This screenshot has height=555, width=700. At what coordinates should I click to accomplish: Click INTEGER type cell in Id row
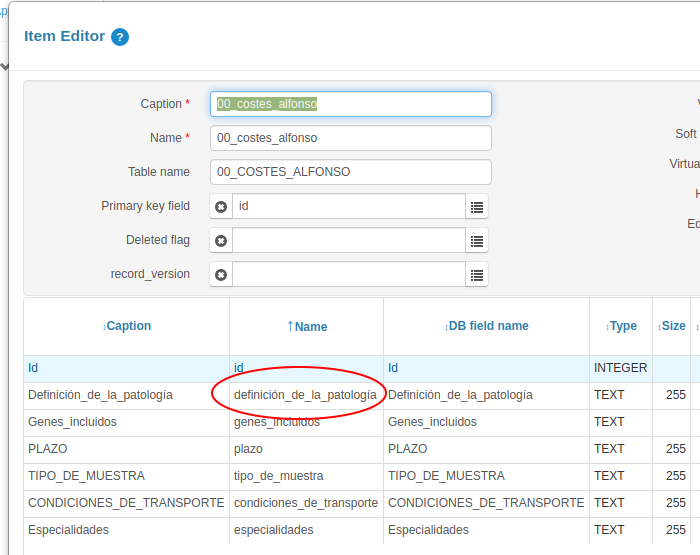pos(621,368)
